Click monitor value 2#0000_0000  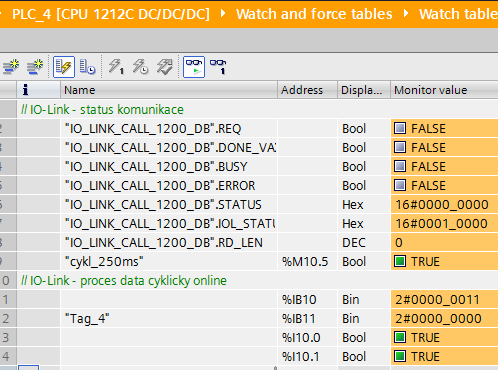444,318
